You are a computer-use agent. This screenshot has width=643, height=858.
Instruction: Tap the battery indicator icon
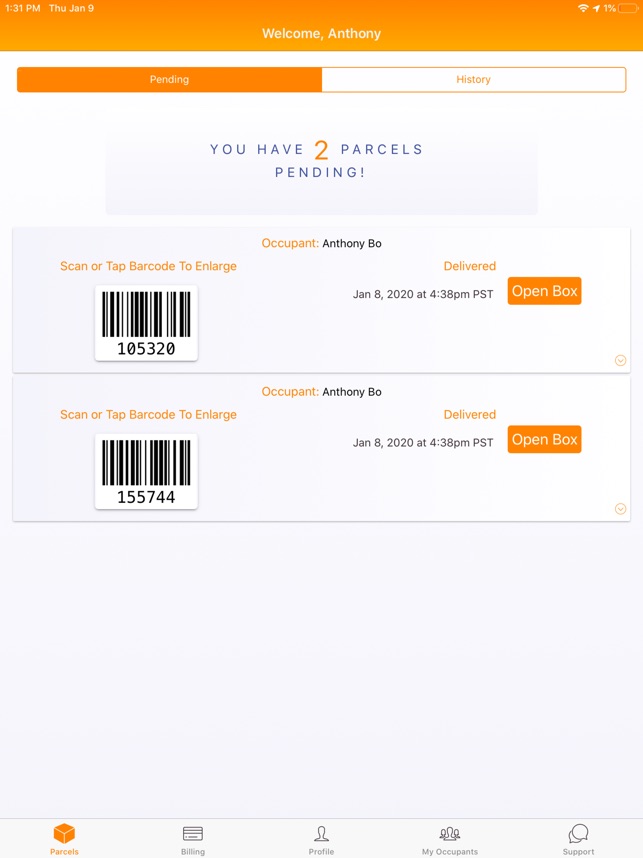coord(628,8)
